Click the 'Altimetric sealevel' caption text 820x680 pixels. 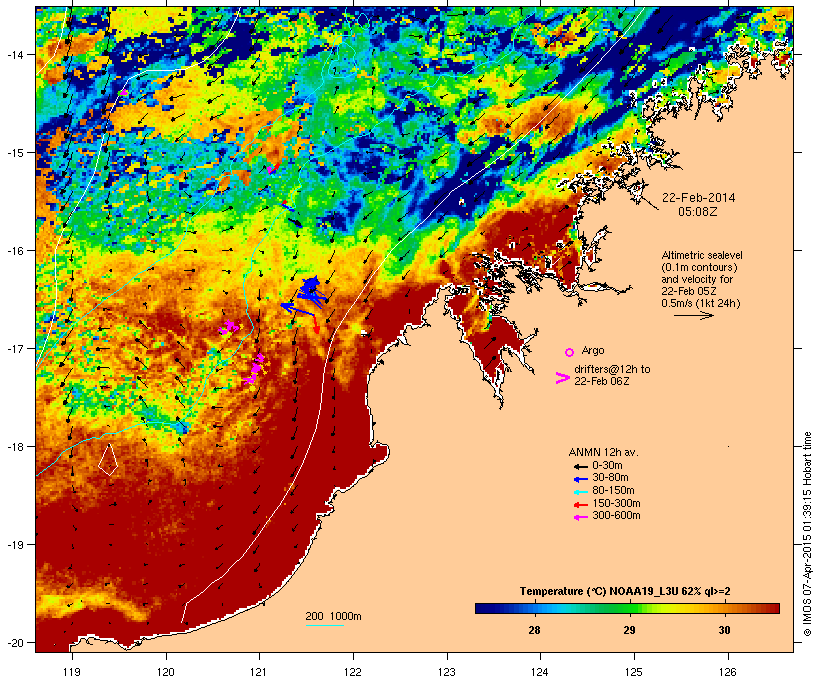coord(702,255)
